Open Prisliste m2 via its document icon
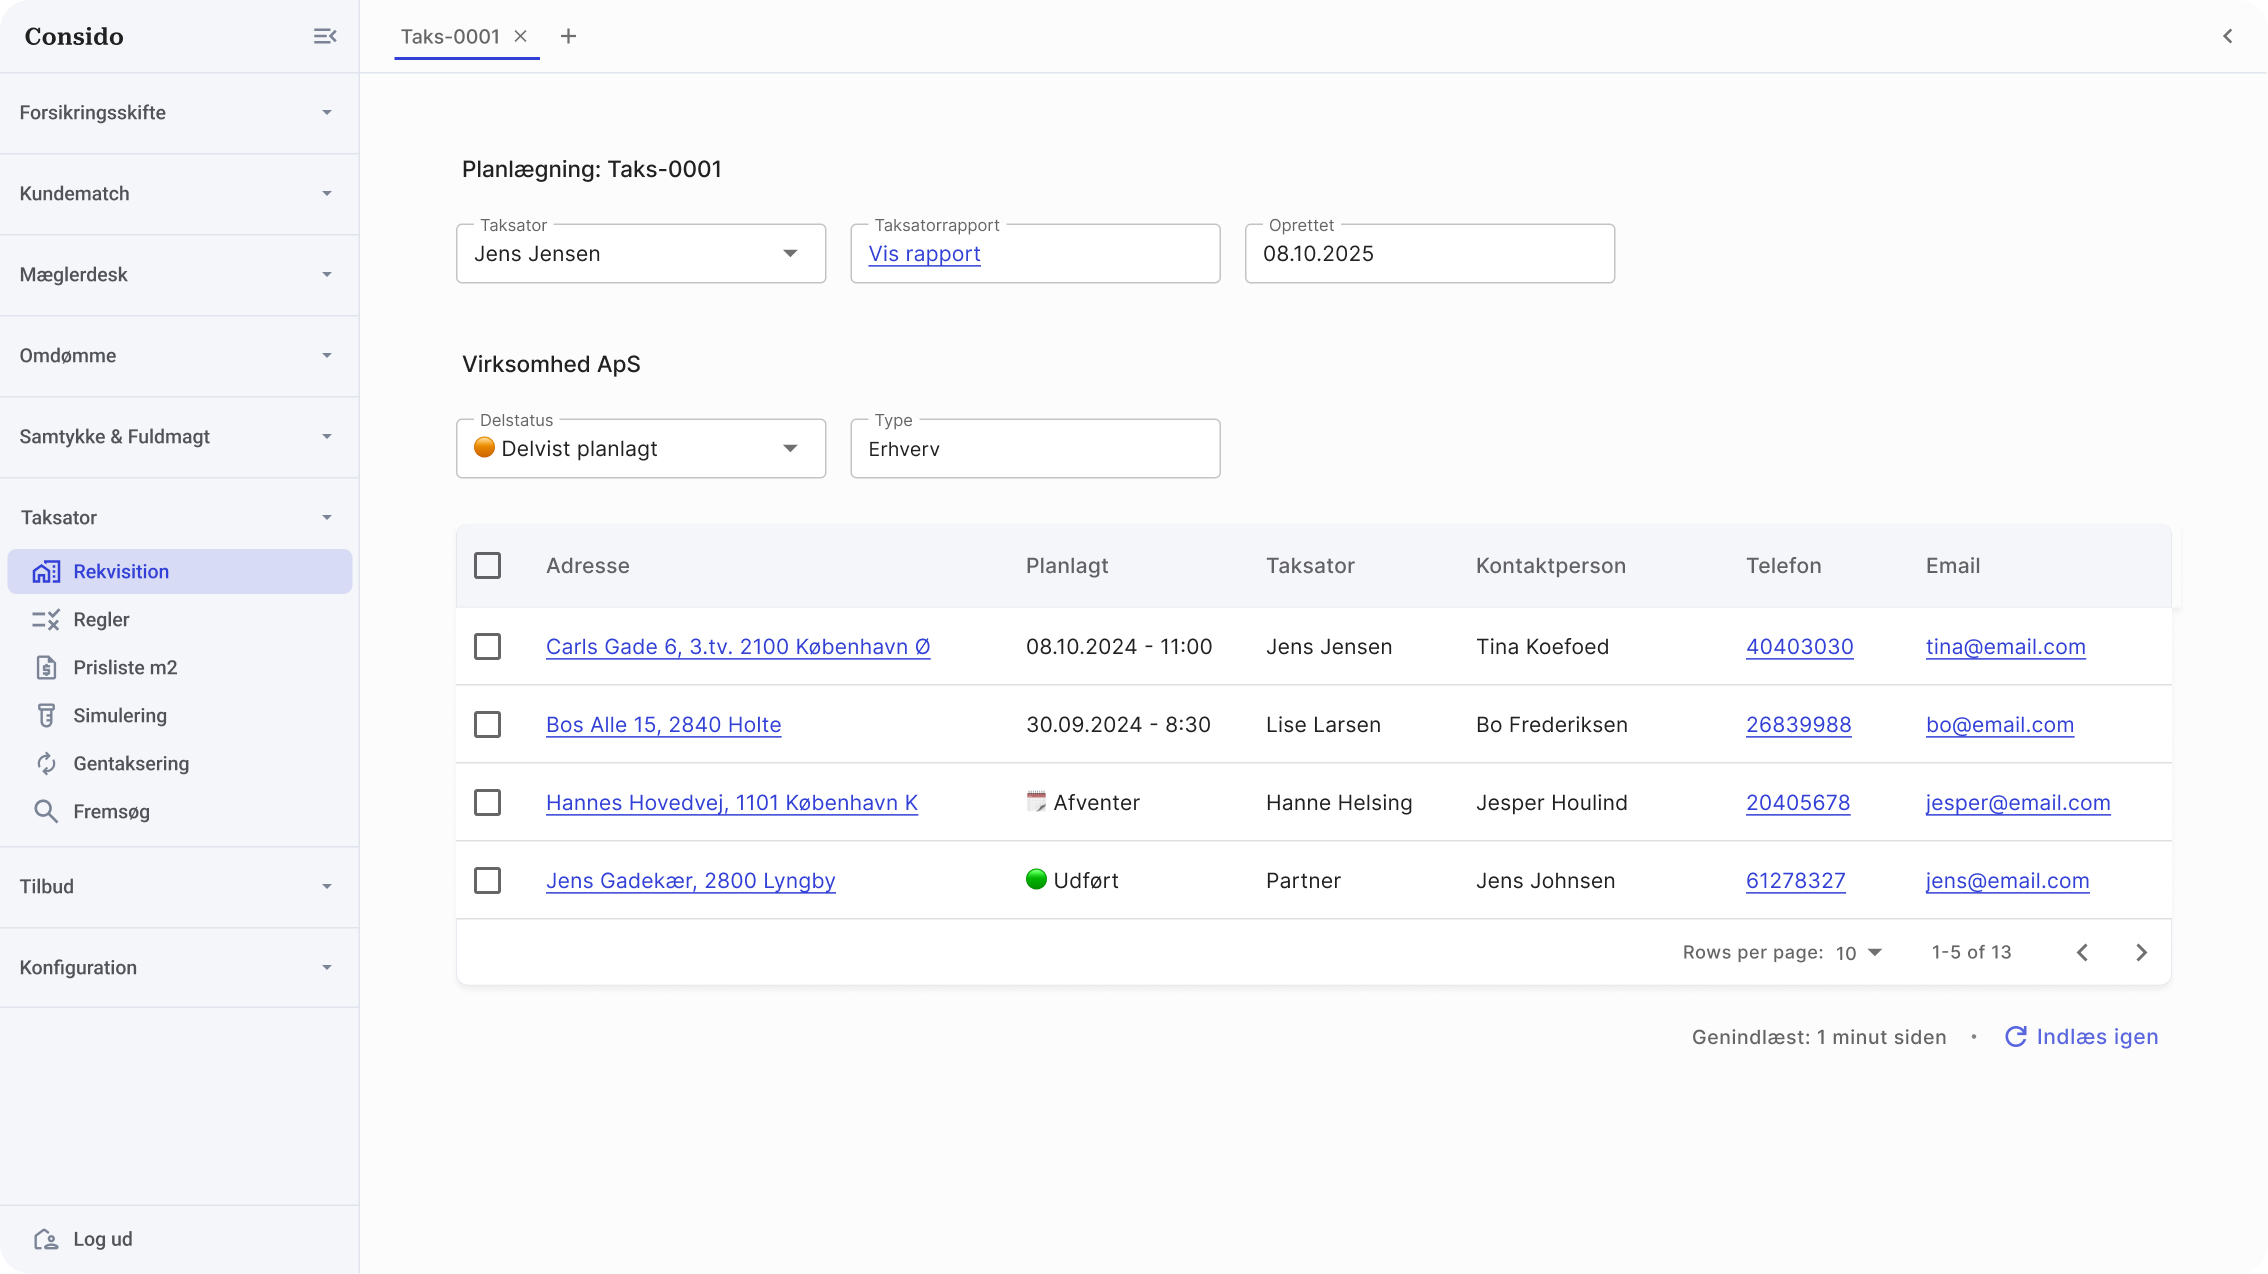 point(46,668)
